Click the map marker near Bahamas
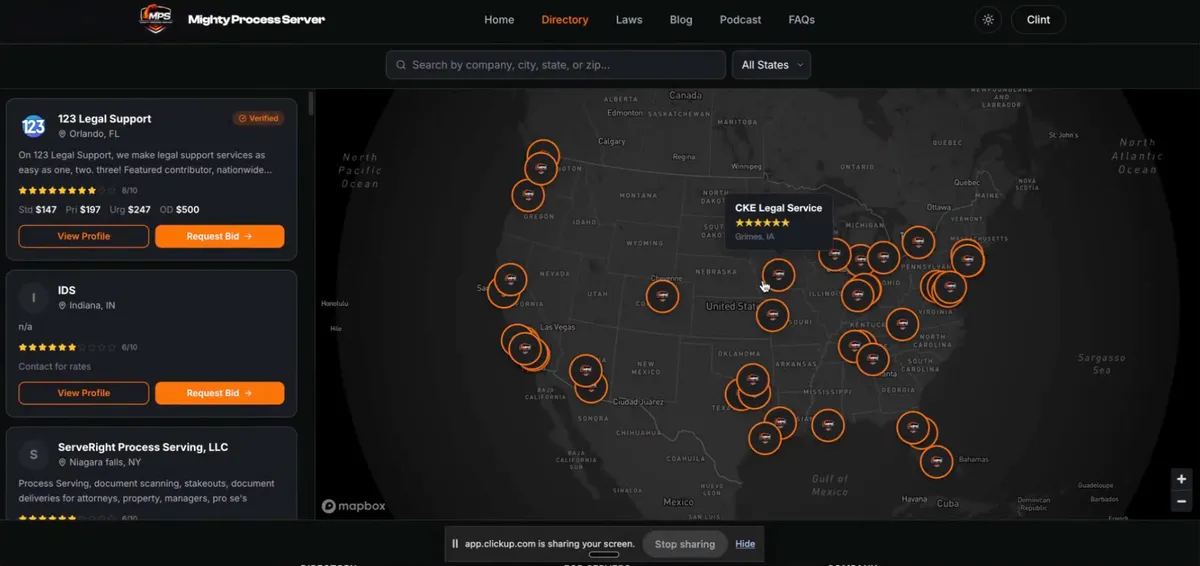Screen dimensions: 1200x566 click(x=936, y=461)
